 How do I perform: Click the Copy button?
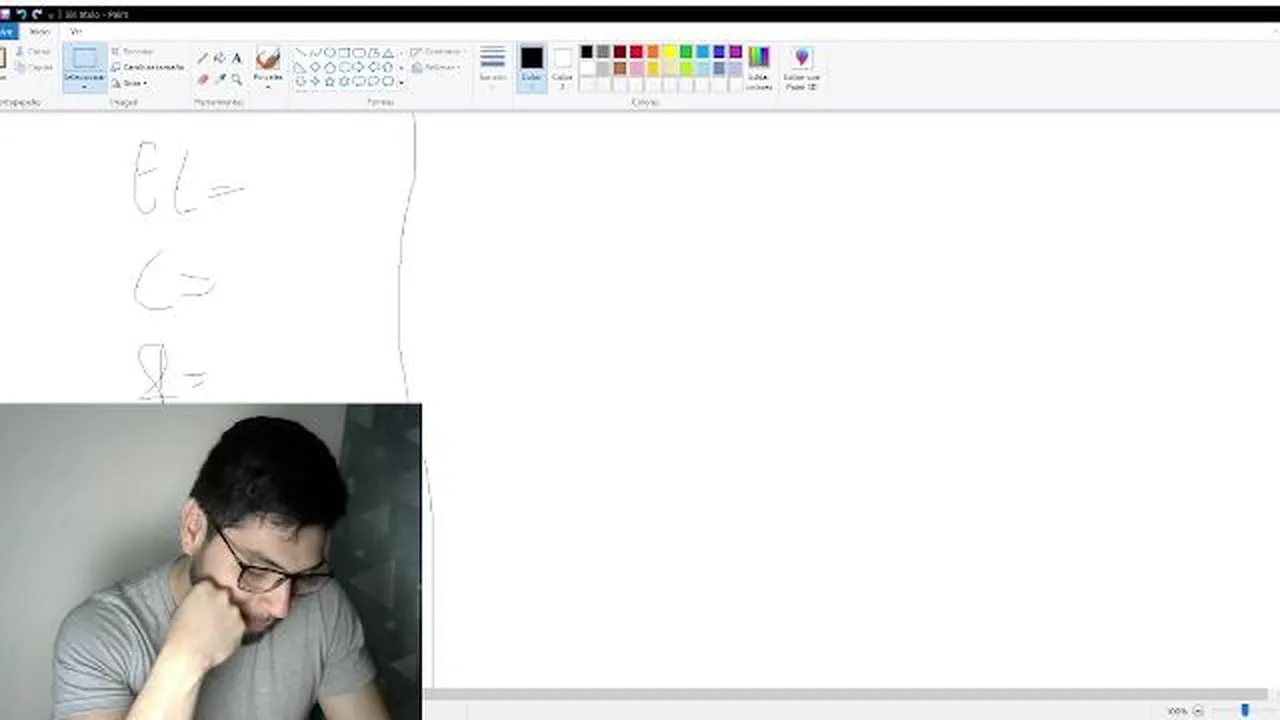pyautogui.click(x=33, y=67)
